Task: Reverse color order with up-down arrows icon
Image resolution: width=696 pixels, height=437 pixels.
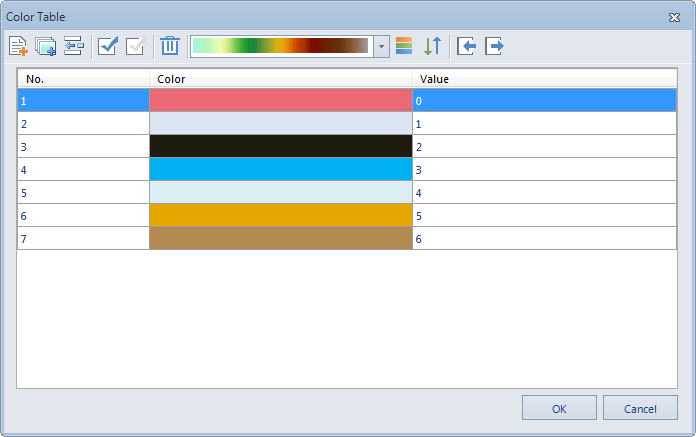Action: pyautogui.click(x=432, y=46)
